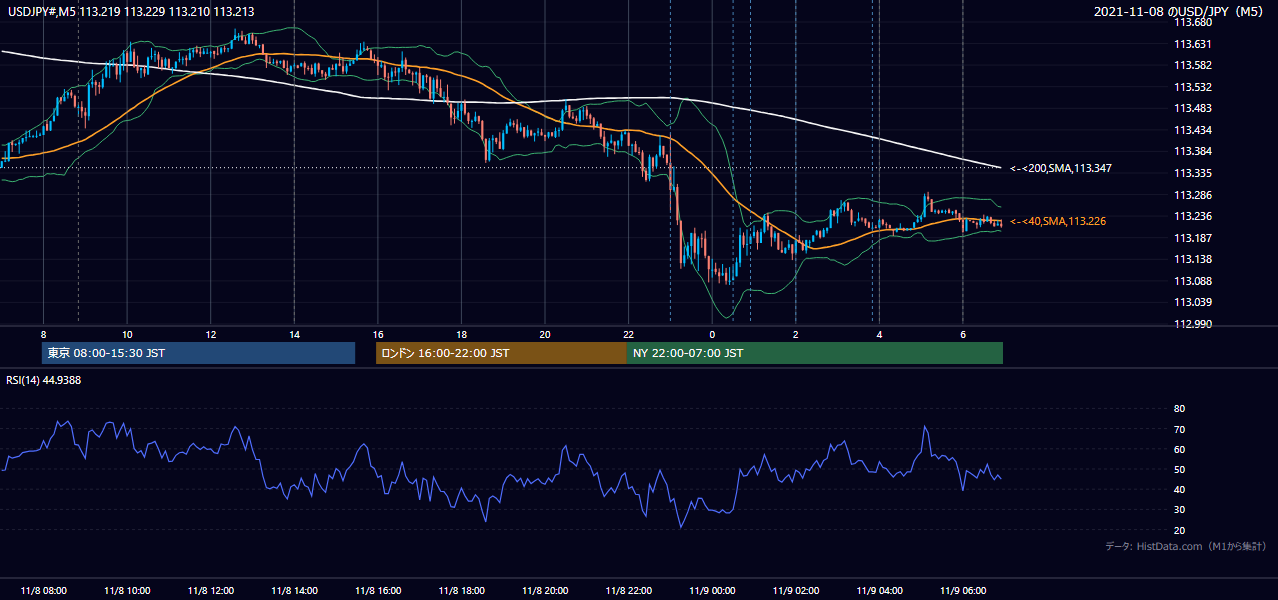Click the 11/9 04:00 bottom time label

pos(879,590)
